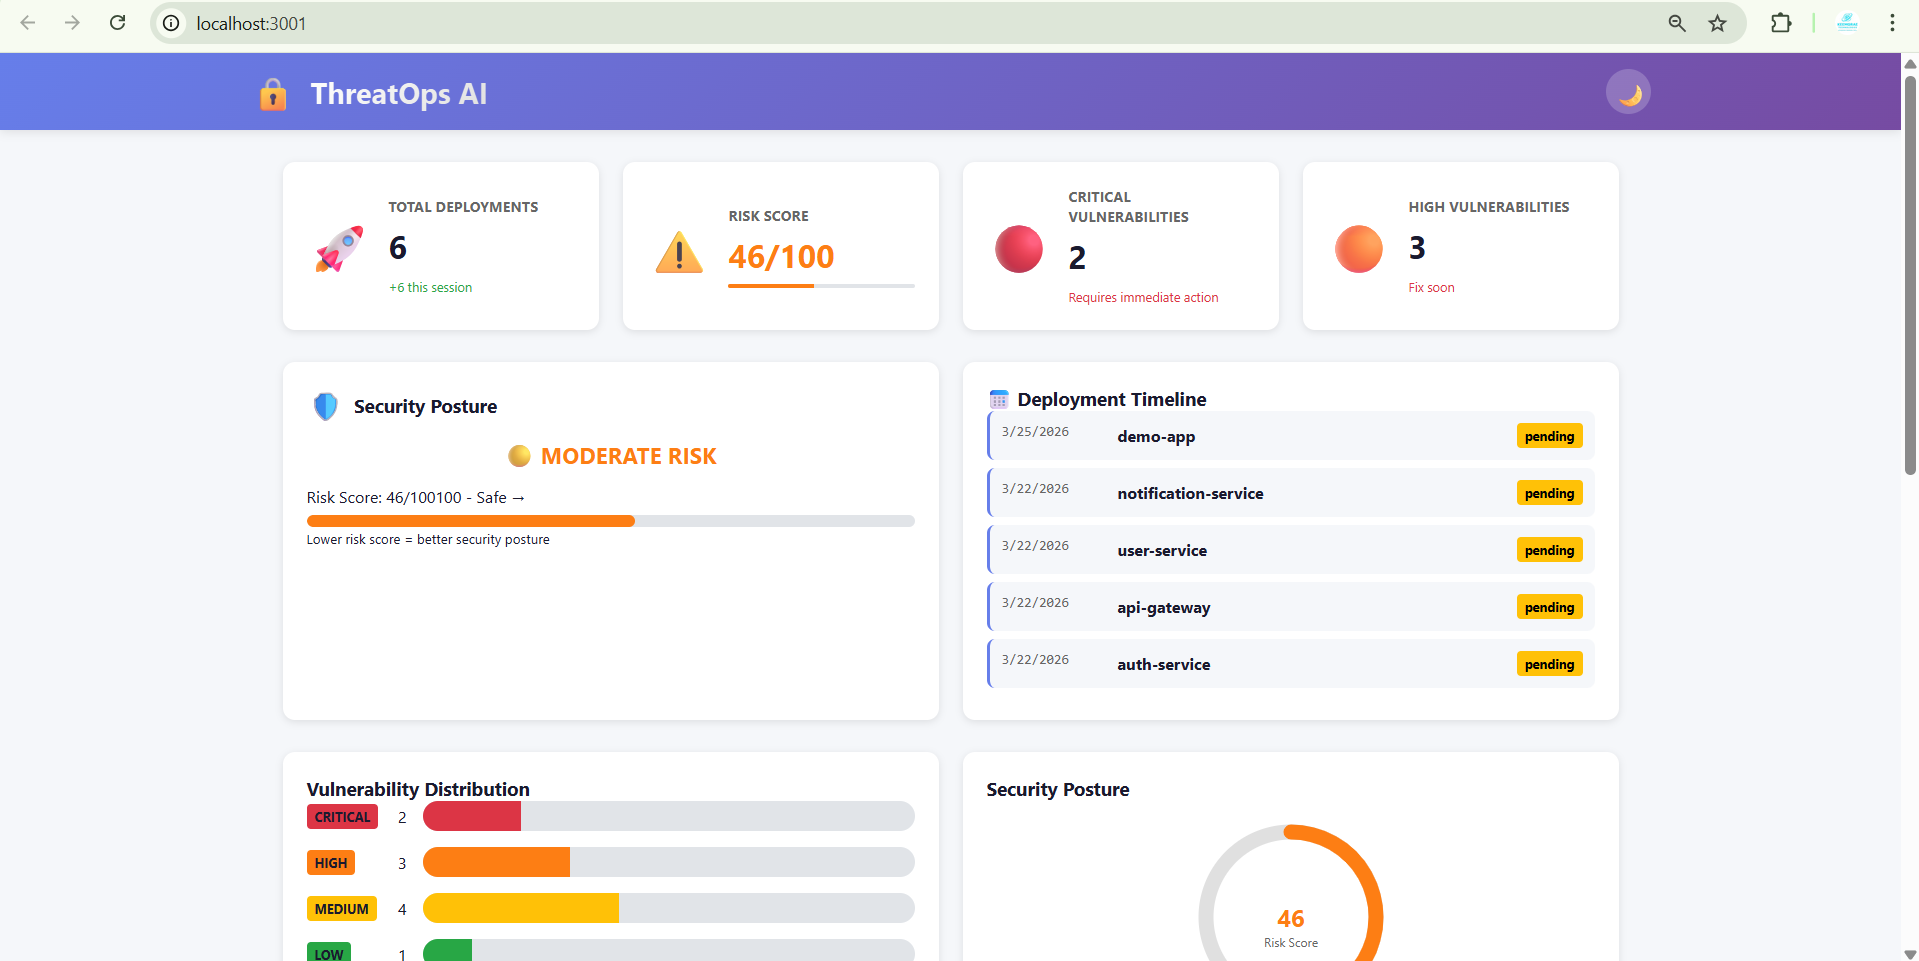Viewport: 1919px width, 961px height.
Task: Click the calendar icon beside Deployment Timeline
Action: [x=998, y=399]
